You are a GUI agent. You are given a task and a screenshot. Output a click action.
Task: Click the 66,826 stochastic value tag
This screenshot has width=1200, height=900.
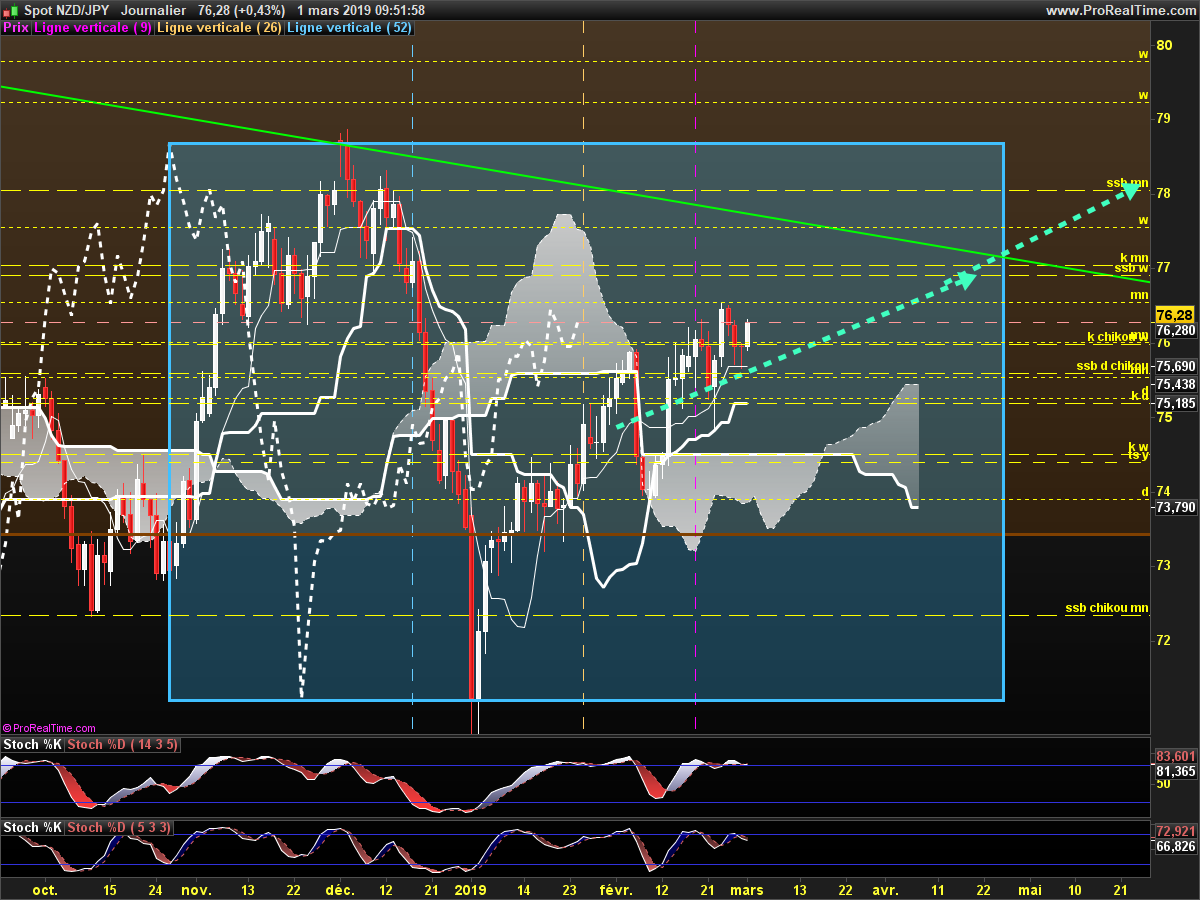point(1176,846)
